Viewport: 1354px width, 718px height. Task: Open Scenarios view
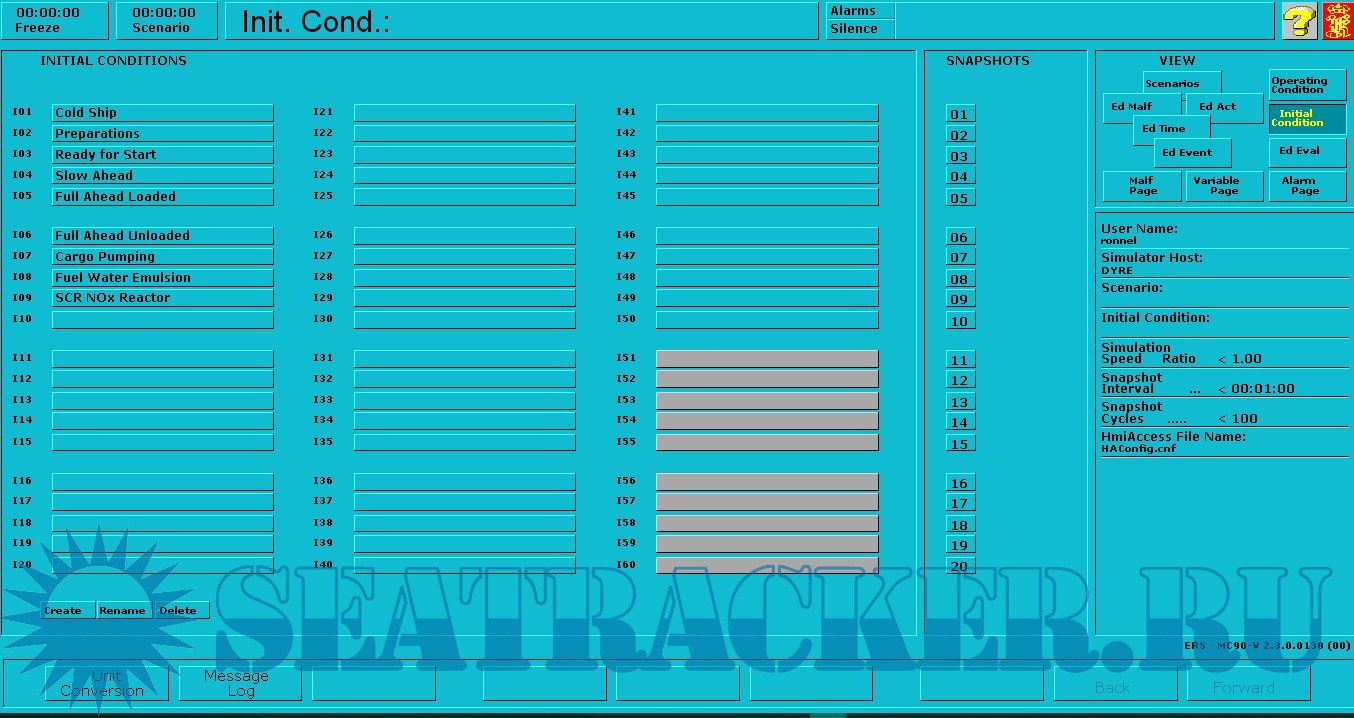coord(1181,83)
